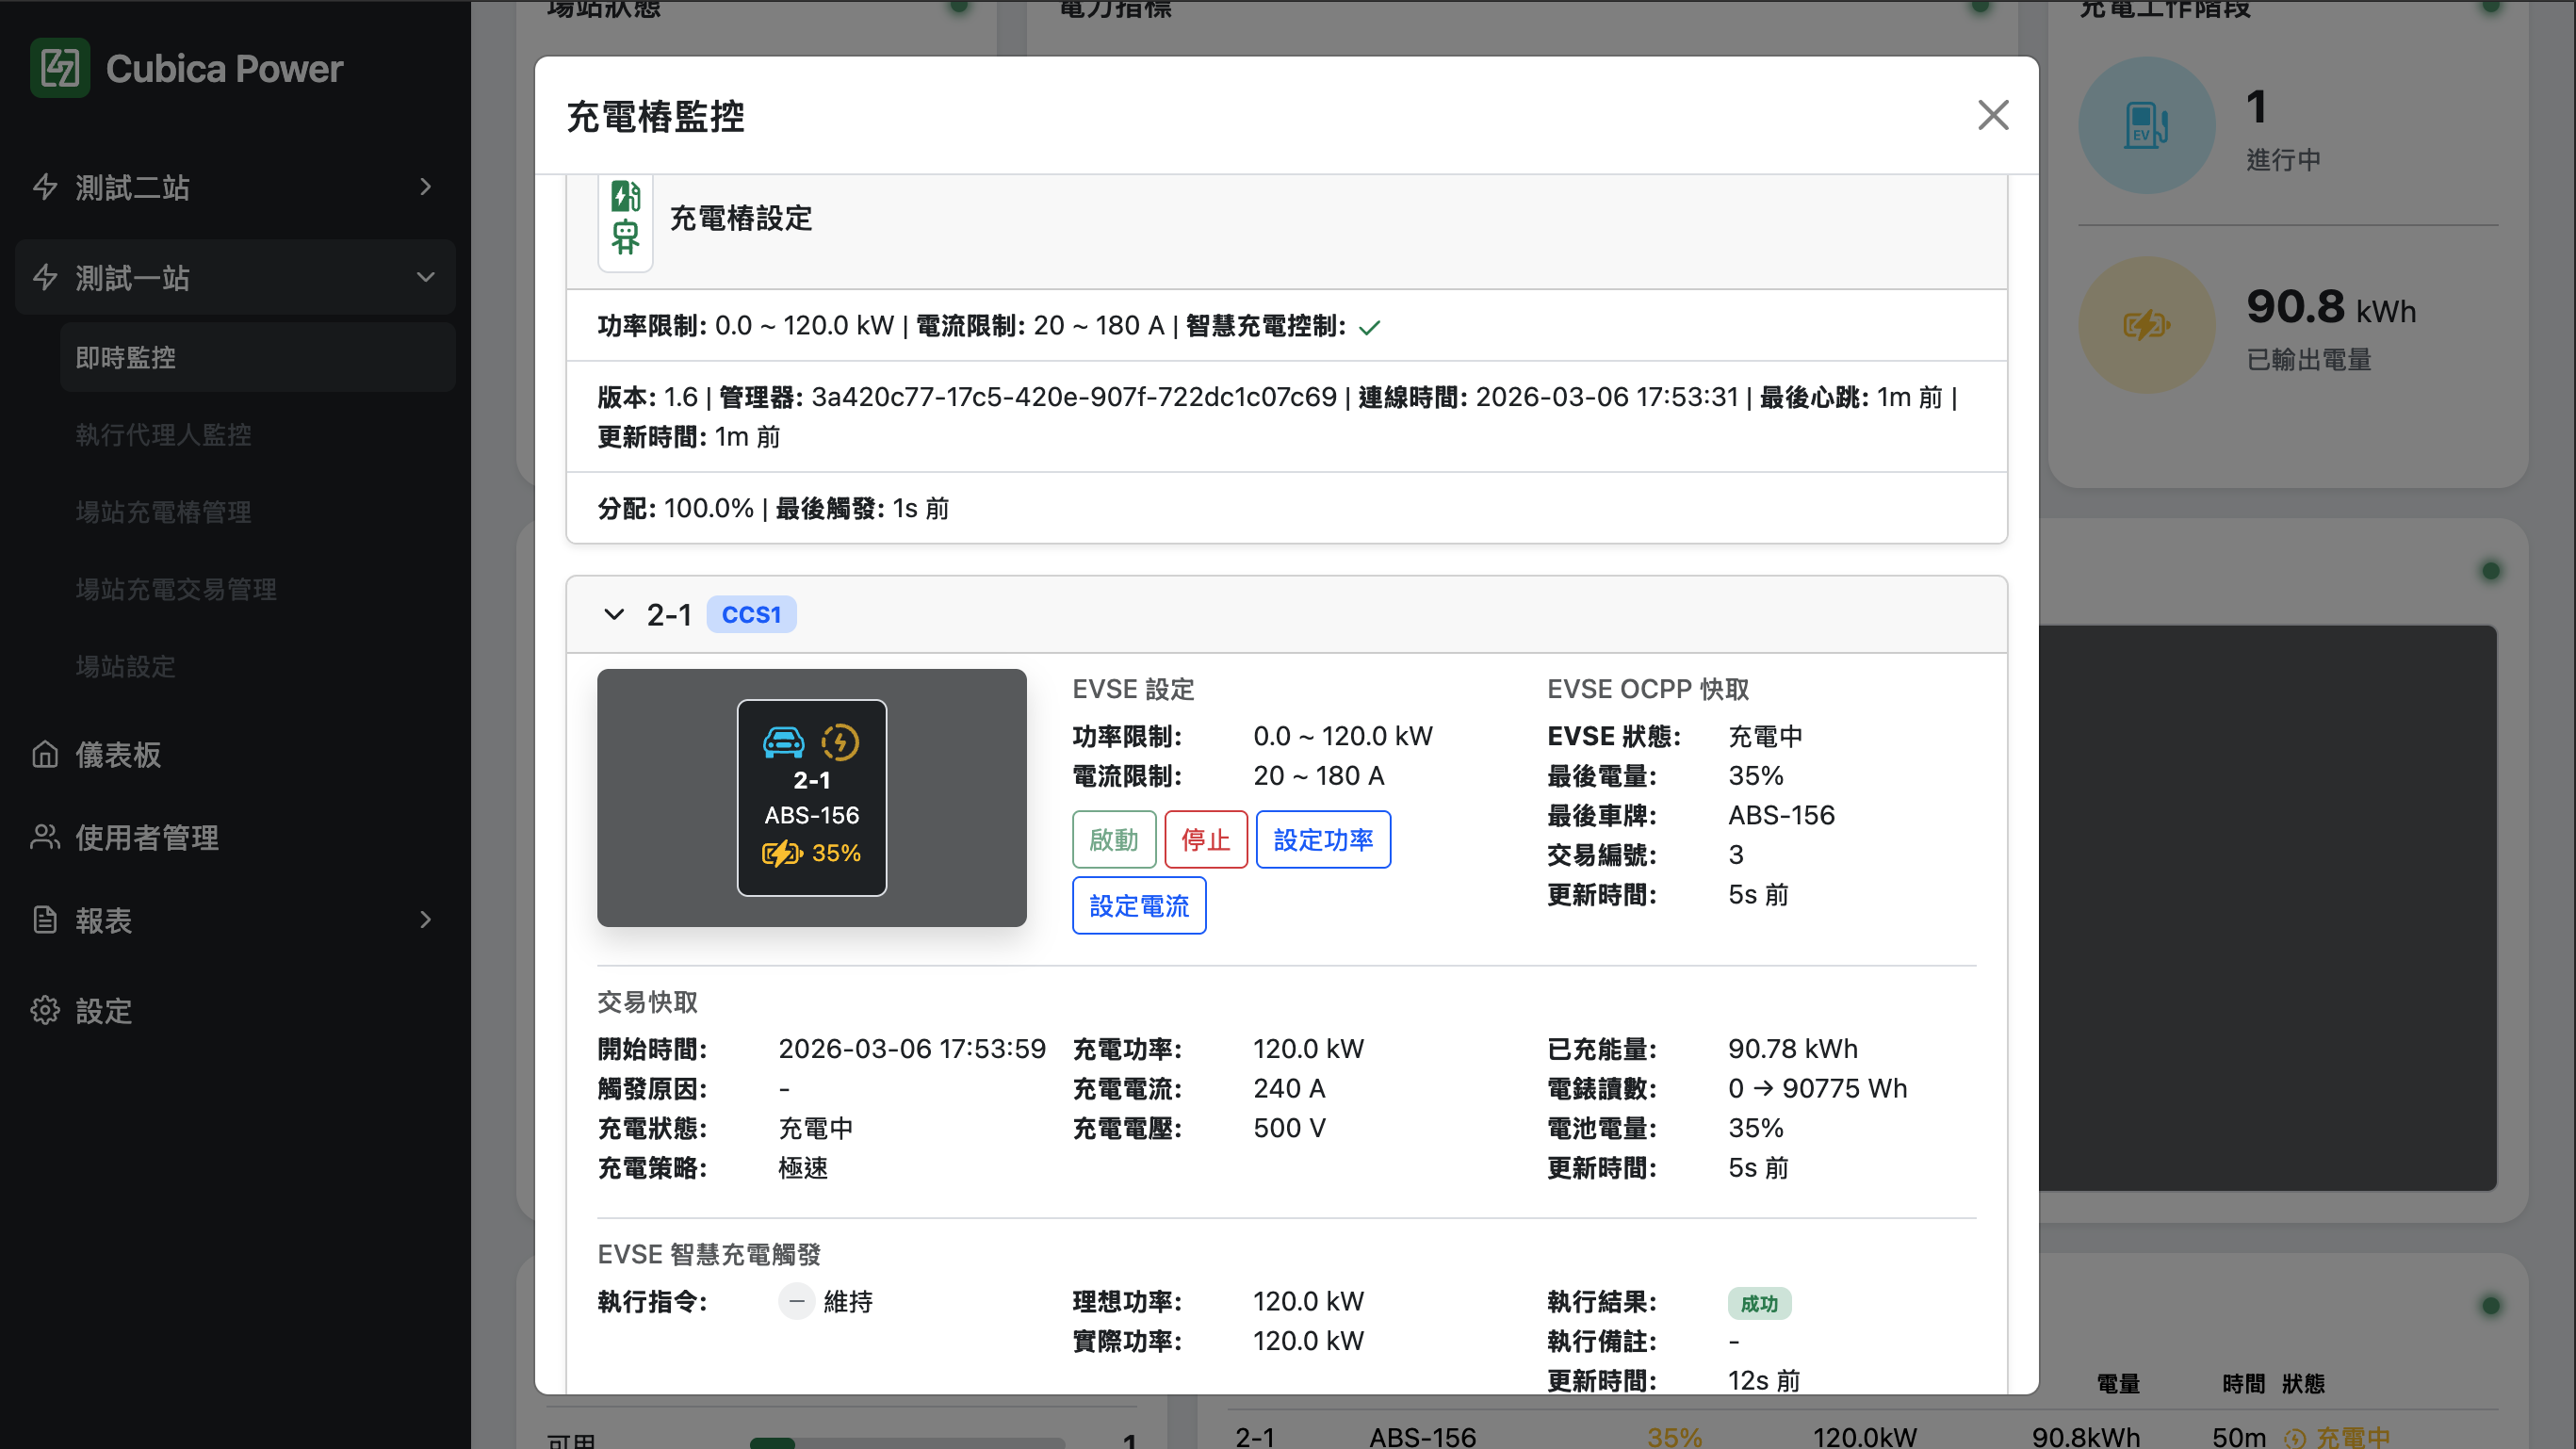Expand the 報表 submenu arrow

[426, 919]
